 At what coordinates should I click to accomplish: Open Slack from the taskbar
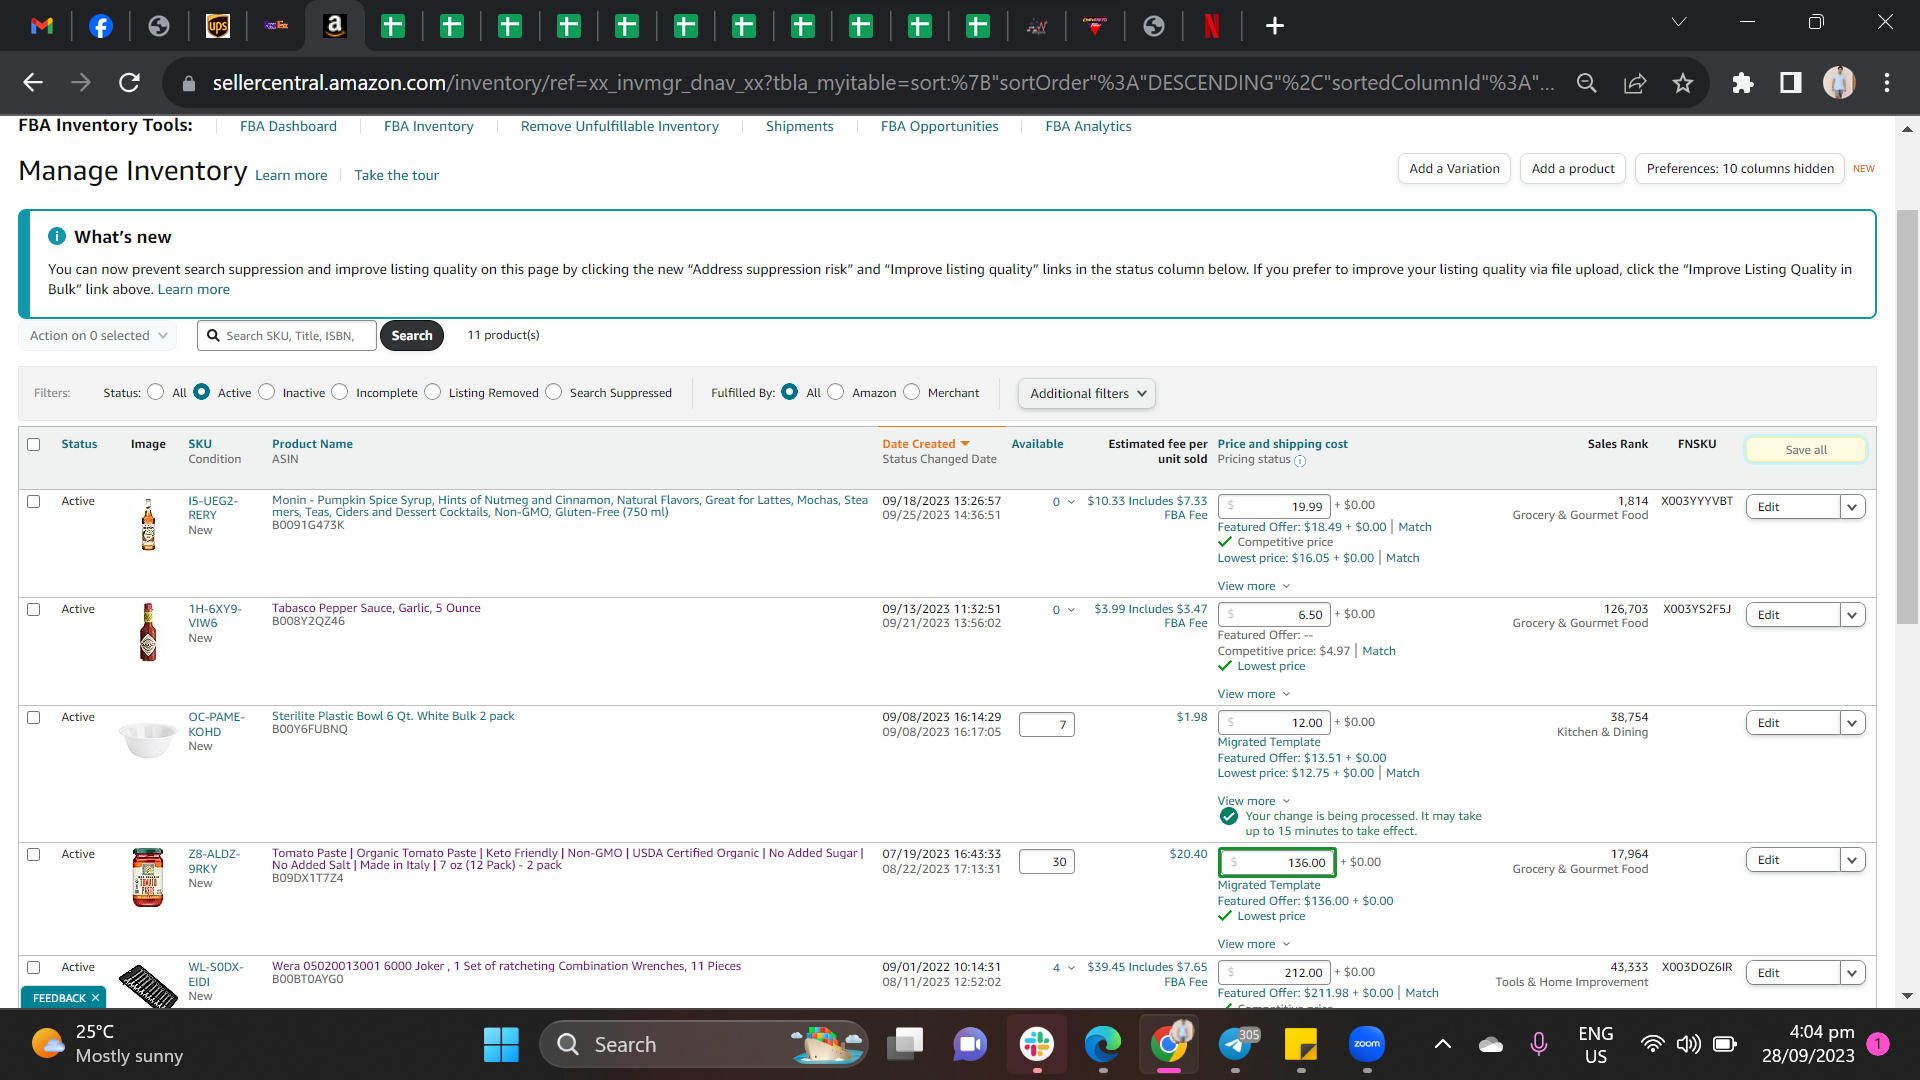[1037, 1045]
